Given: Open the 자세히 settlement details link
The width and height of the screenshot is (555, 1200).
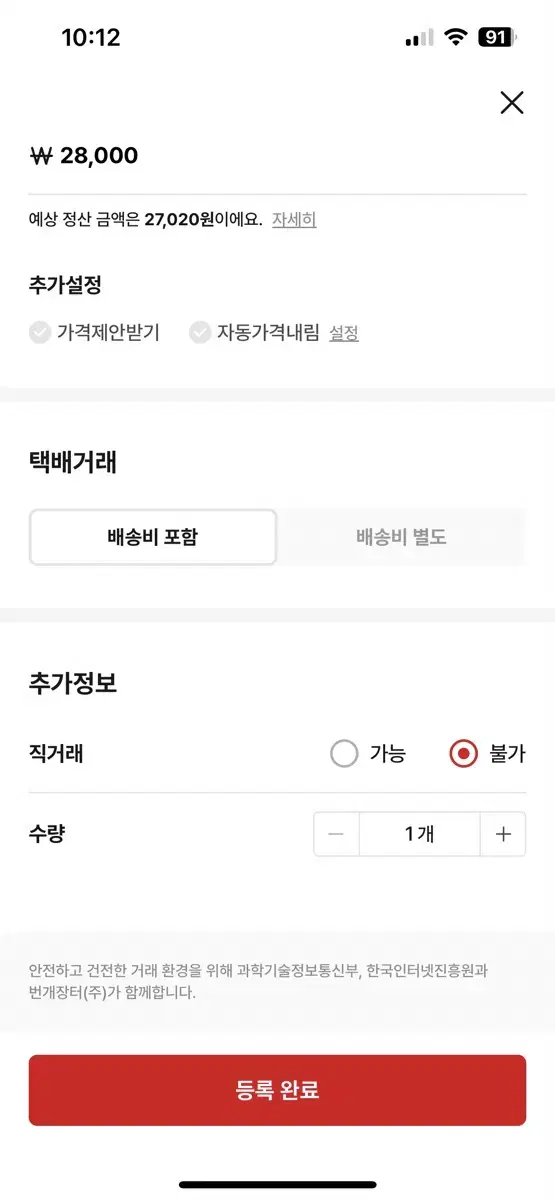Looking at the screenshot, I should 294,220.
